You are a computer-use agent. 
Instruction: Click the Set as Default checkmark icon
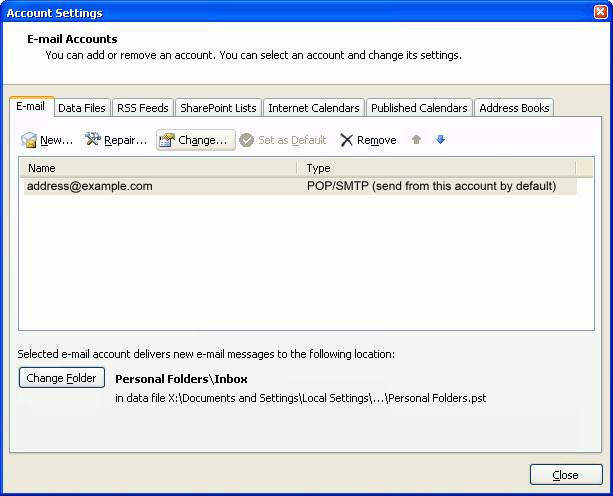pyautogui.click(x=246, y=140)
